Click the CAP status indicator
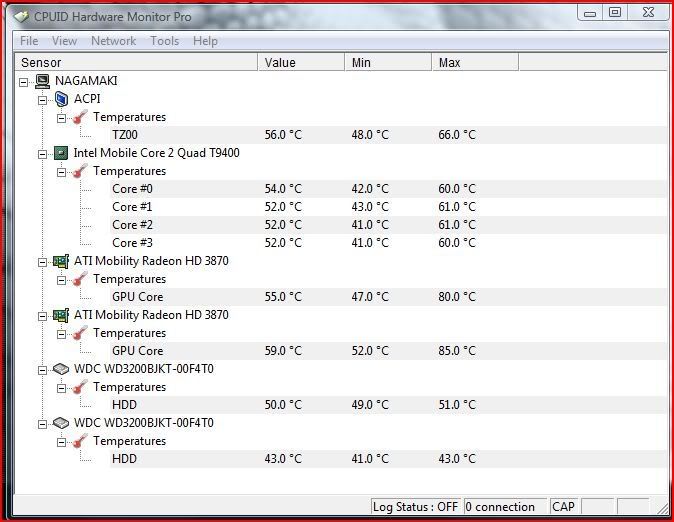 click(563, 507)
